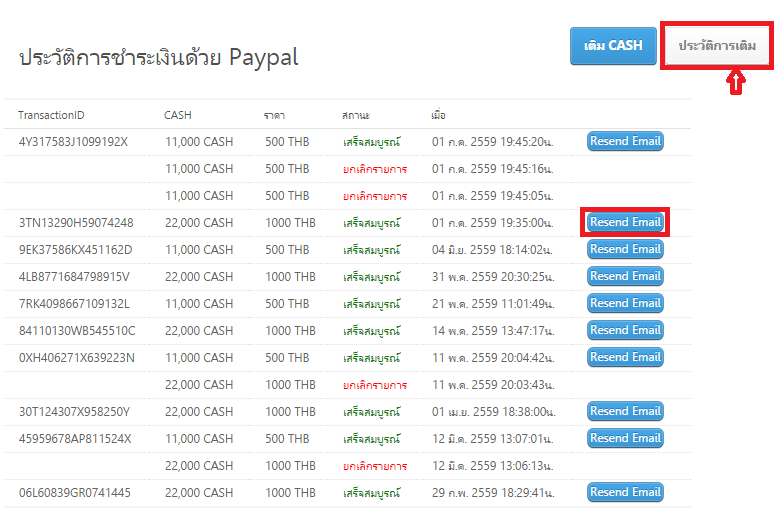Viewport: 776px width, 517px height.
Task: Click cancelled status dated 19:45:16น.
Action: 375,169
